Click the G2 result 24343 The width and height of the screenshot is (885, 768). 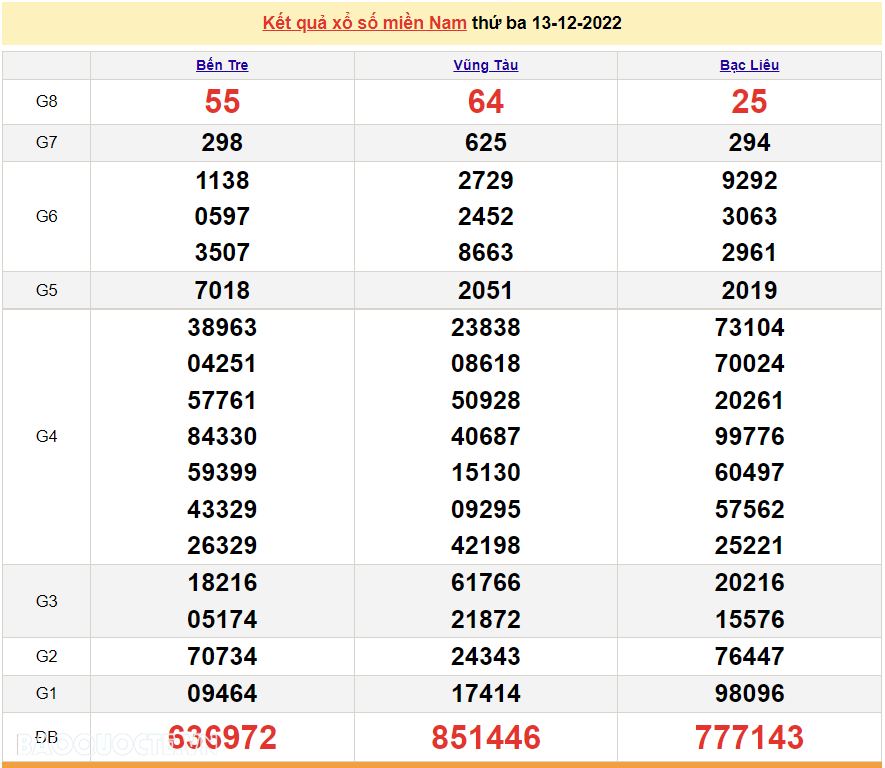tap(485, 656)
